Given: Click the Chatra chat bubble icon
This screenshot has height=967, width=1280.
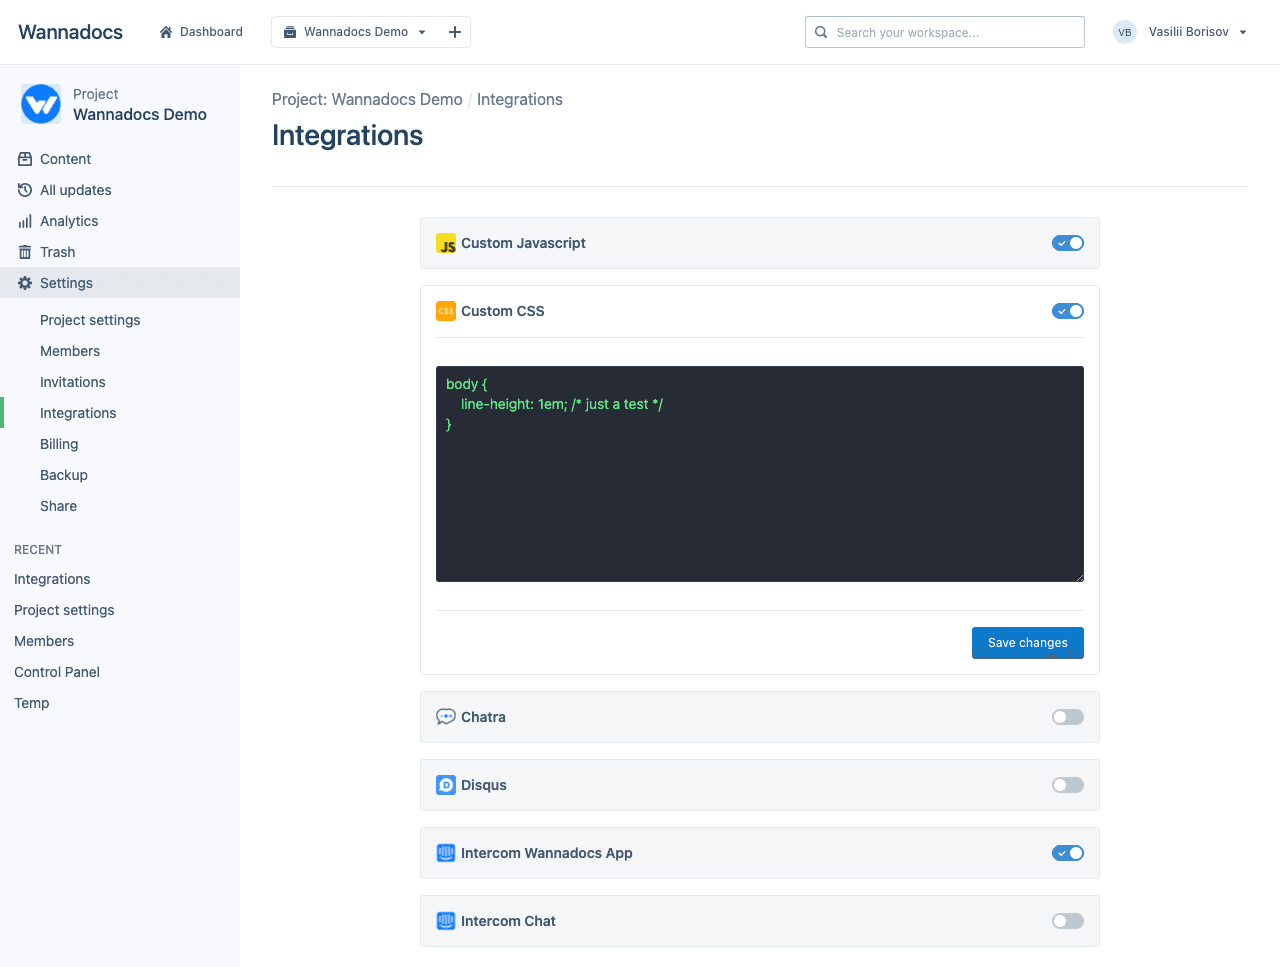Looking at the screenshot, I should pyautogui.click(x=446, y=717).
